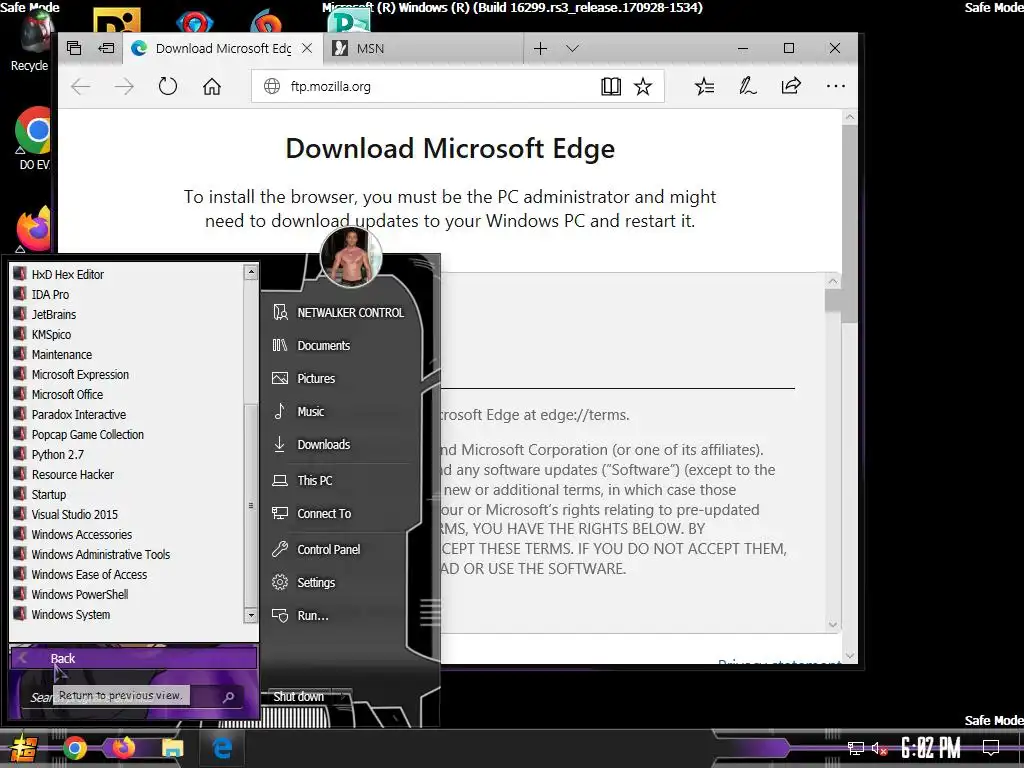Open Resource Hacker folder
The image size is (1024, 768).
72,474
